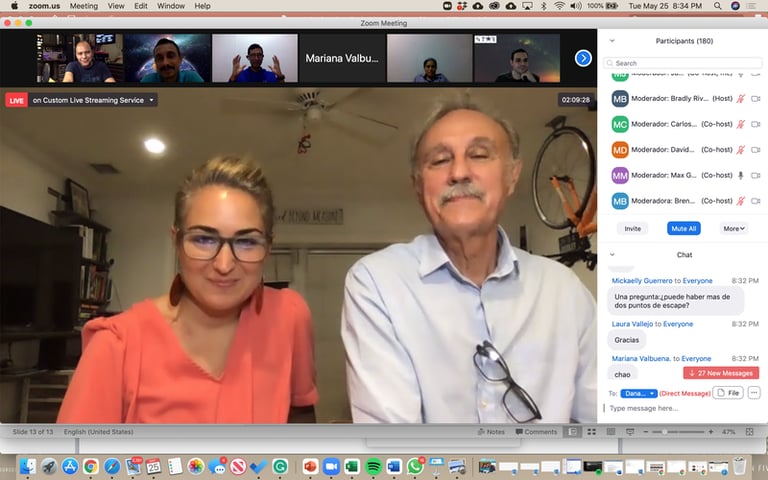Attach a file using File button
Image resolution: width=768 pixels, height=480 pixels.
[728, 393]
